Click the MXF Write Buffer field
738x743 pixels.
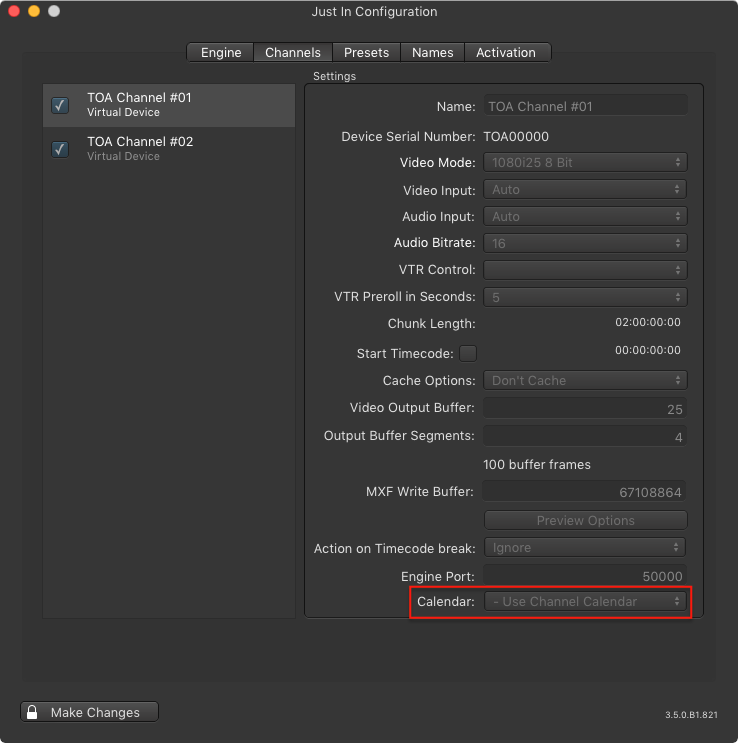pyautogui.click(x=584, y=492)
